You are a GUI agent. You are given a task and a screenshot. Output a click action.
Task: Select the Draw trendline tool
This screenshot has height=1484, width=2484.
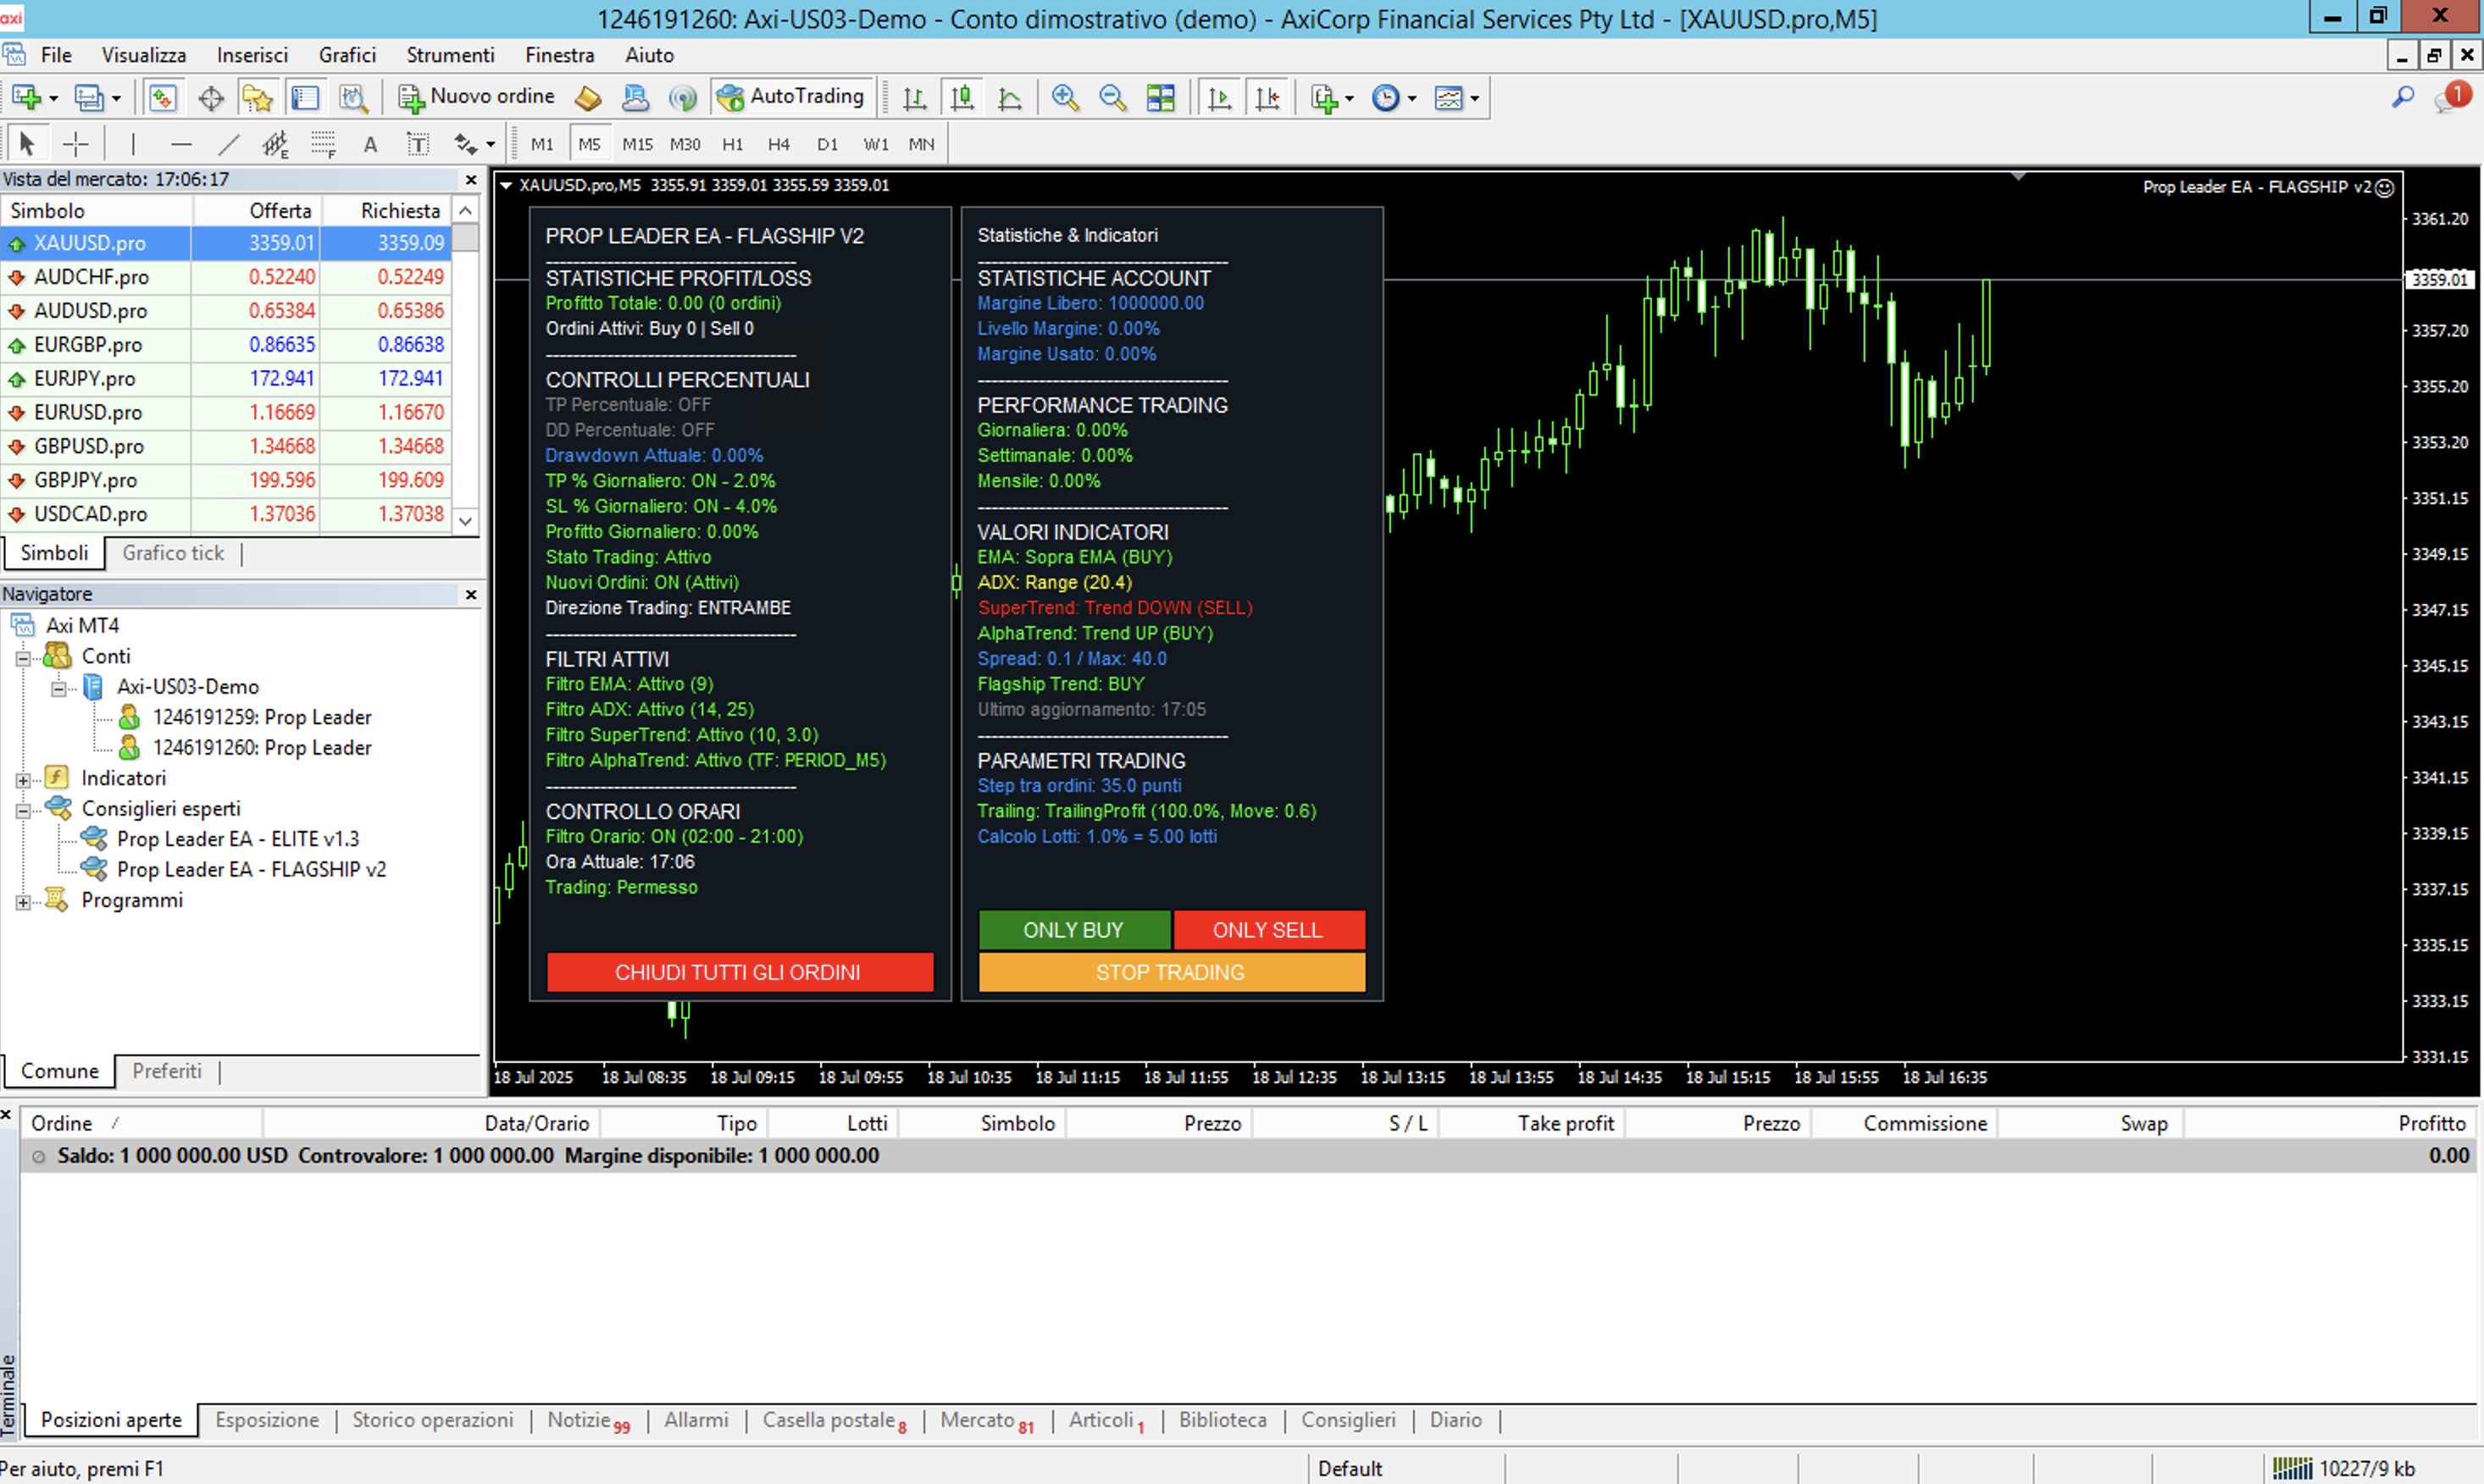(229, 144)
